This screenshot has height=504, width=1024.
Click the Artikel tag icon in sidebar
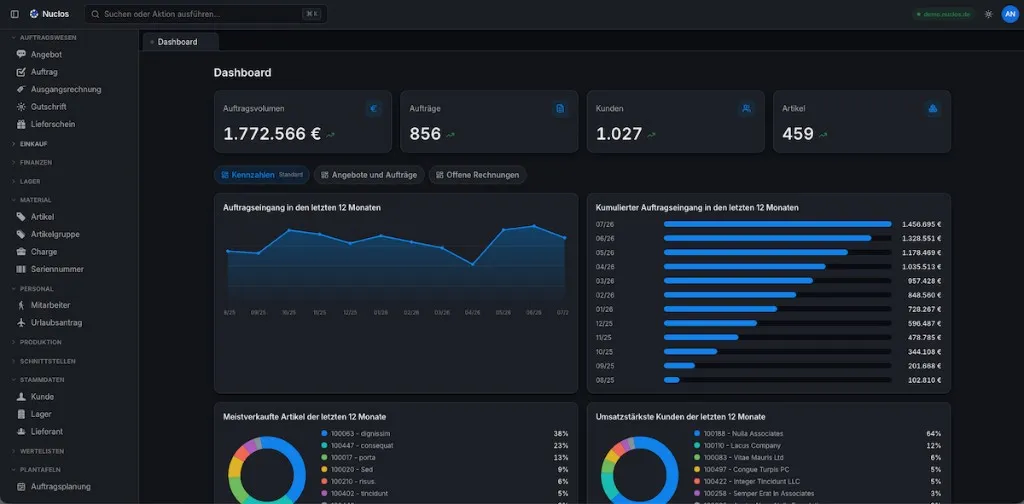(21, 217)
